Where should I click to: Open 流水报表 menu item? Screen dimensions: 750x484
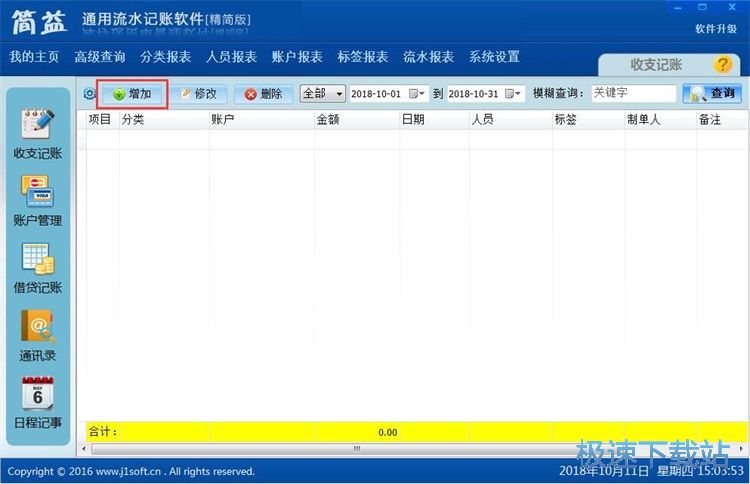coord(428,57)
